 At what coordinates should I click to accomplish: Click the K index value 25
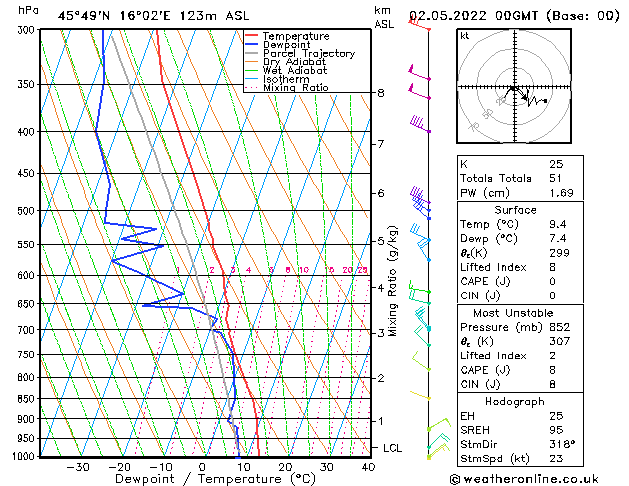(556, 164)
